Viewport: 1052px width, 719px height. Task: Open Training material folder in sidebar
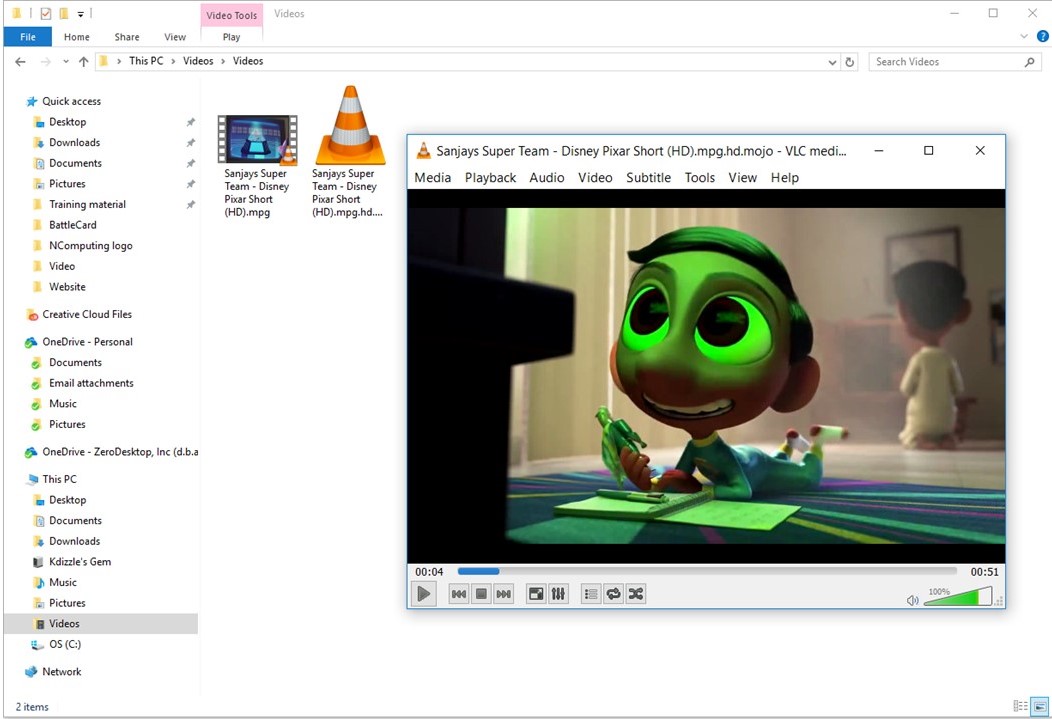pos(87,205)
